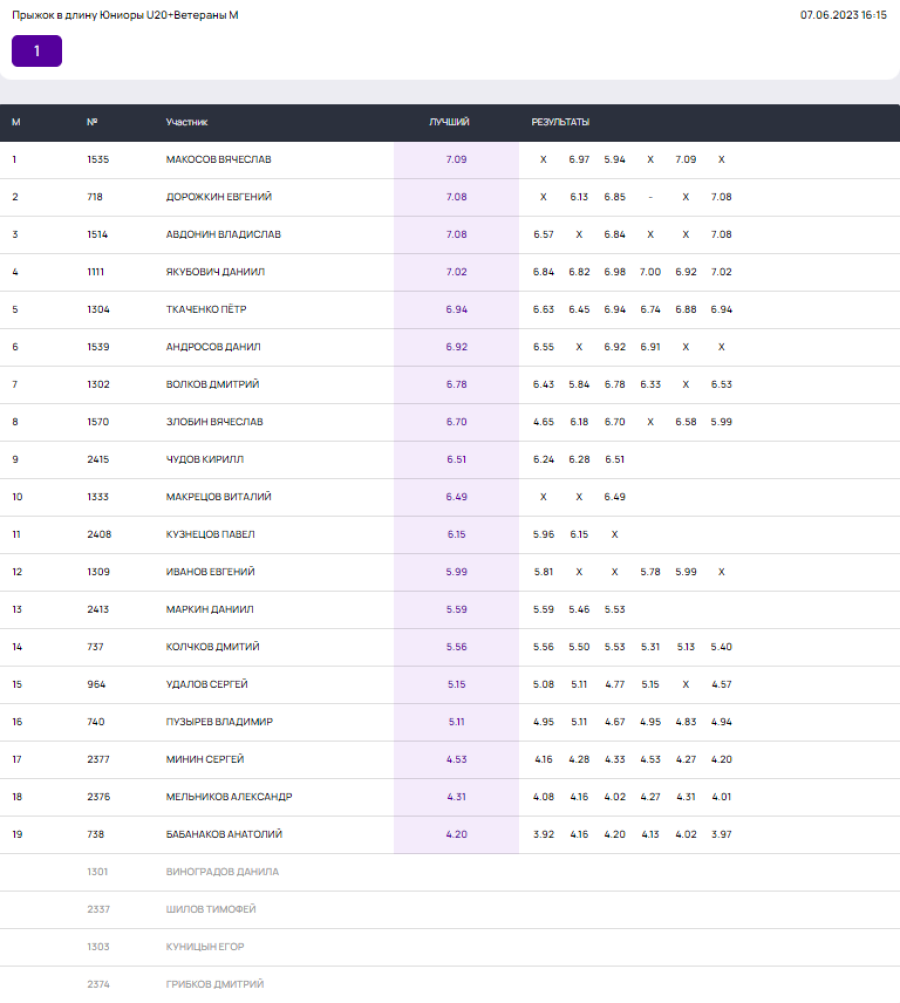900x1003 pixels.
Task: Click the purple group 1 button
Action: tap(37, 51)
